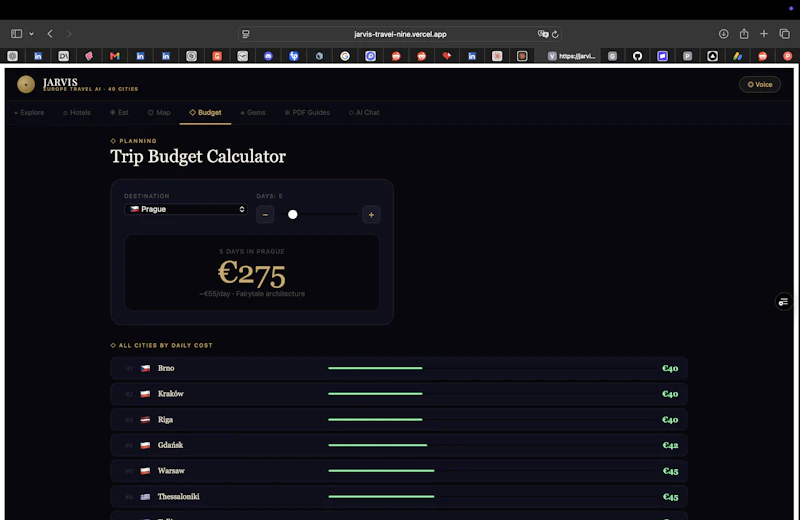
Task: Open the AI Chat tab
Action: [x=364, y=112]
